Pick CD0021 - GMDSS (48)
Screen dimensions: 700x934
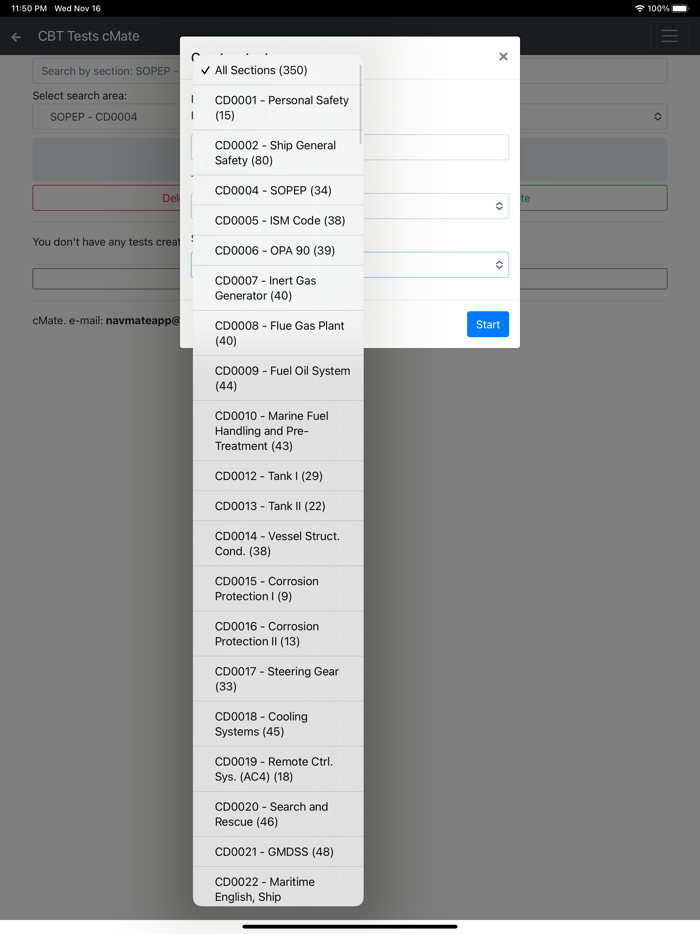point(274,852)
